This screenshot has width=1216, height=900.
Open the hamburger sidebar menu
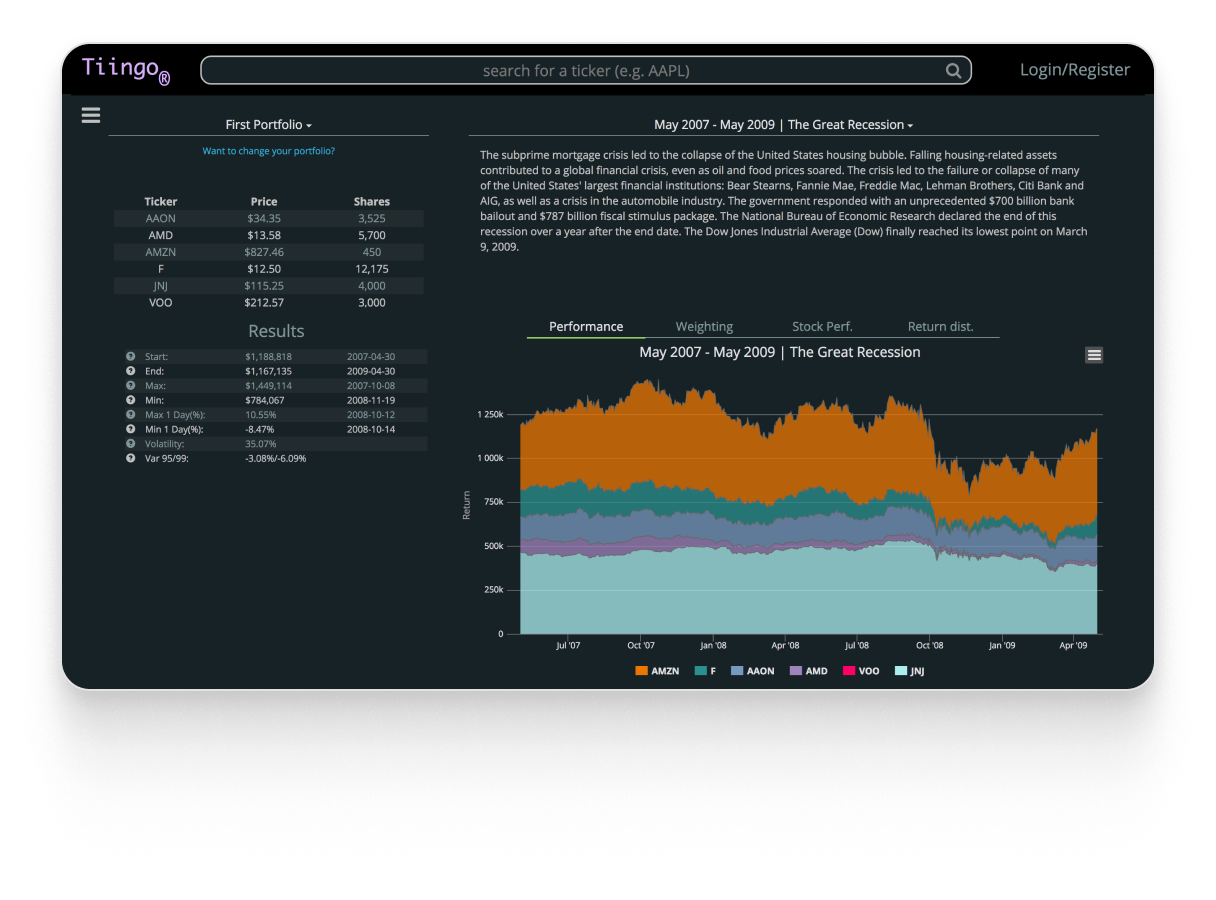pos(91,116)
